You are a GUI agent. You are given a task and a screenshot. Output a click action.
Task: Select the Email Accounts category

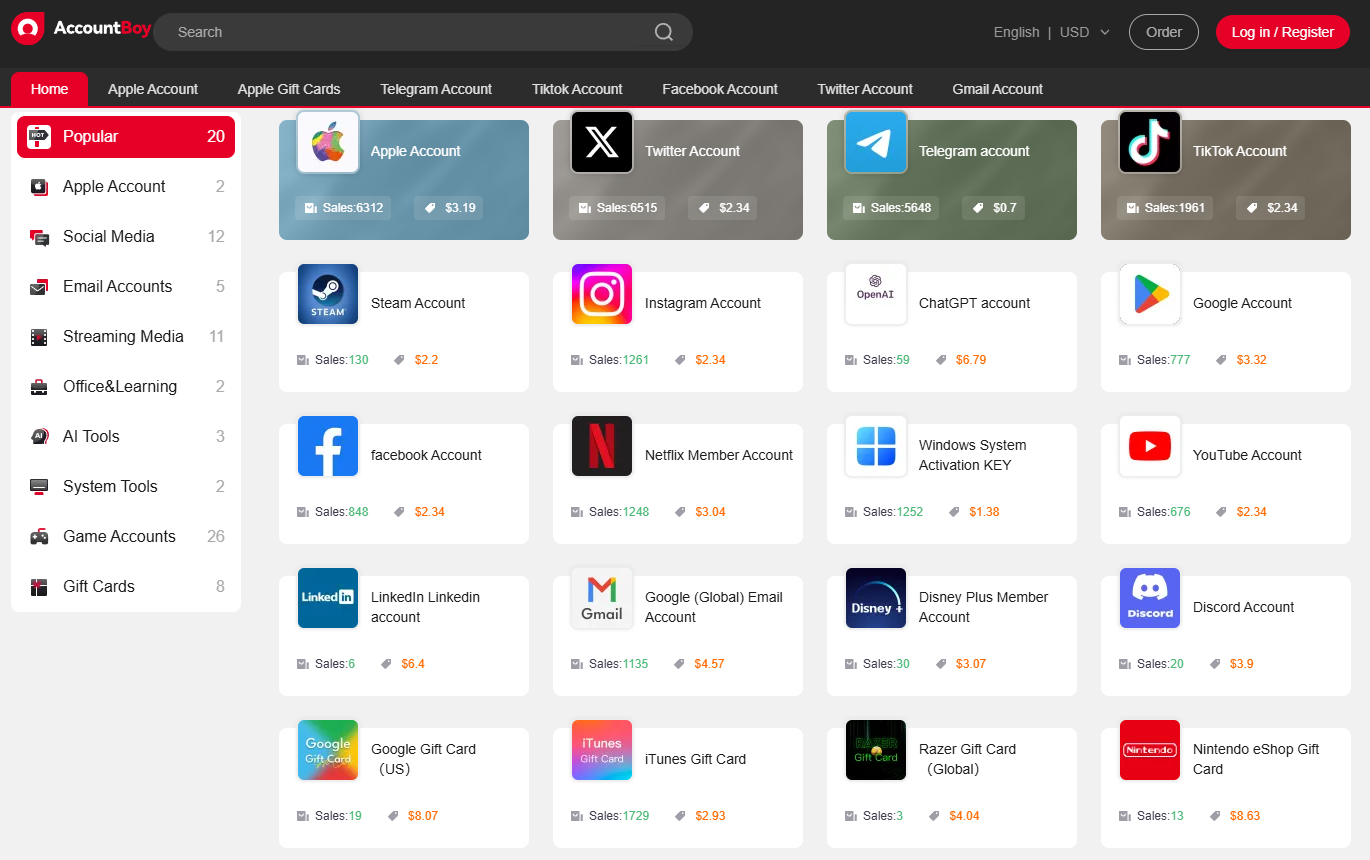point(126,287)
